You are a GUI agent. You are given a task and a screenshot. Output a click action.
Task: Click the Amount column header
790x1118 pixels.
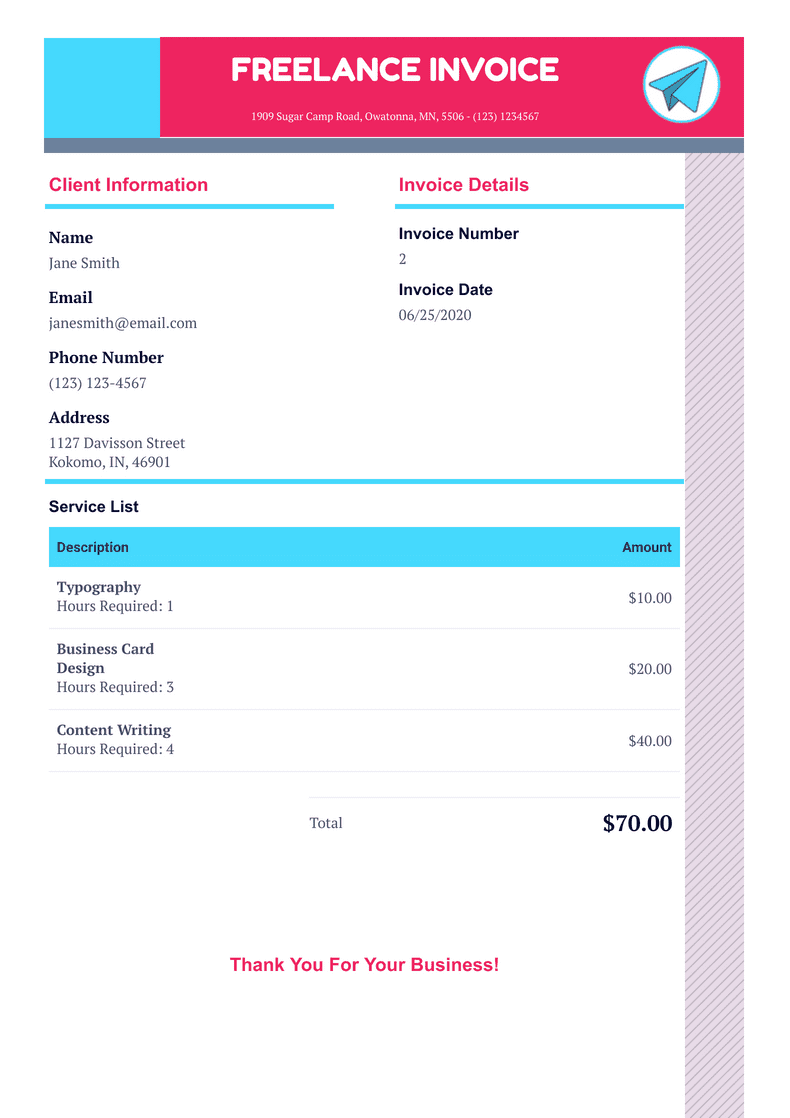(x=646, y=547)
